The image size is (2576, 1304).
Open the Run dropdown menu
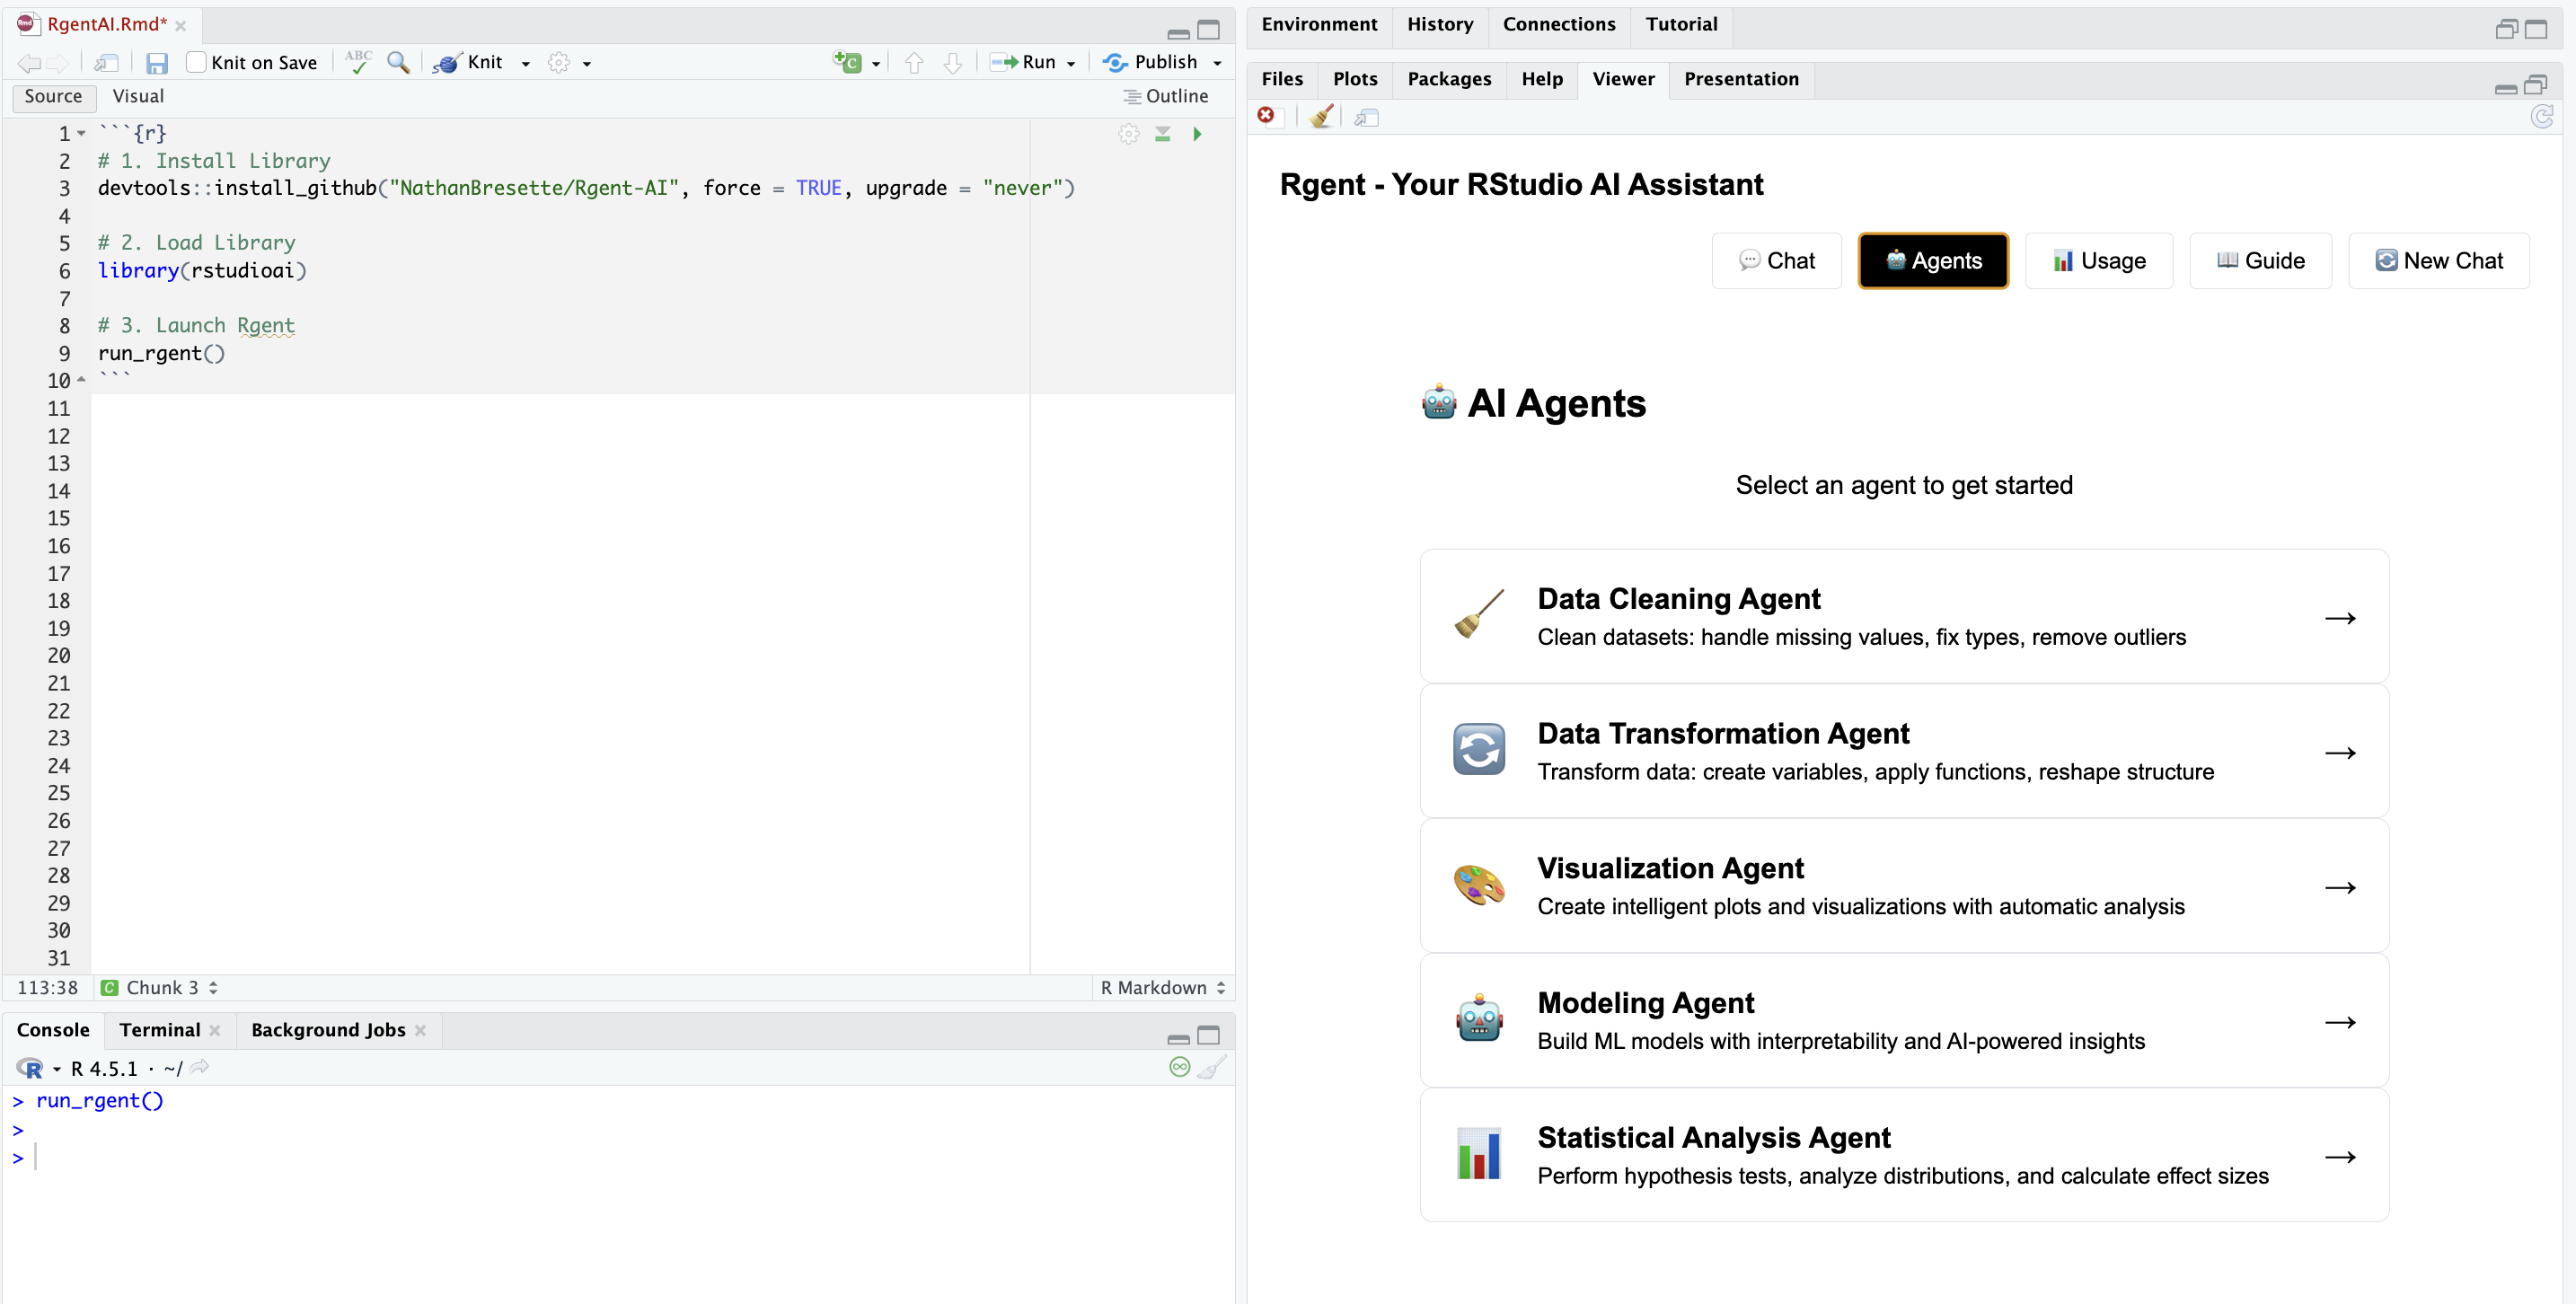[x=1069, y=62]
